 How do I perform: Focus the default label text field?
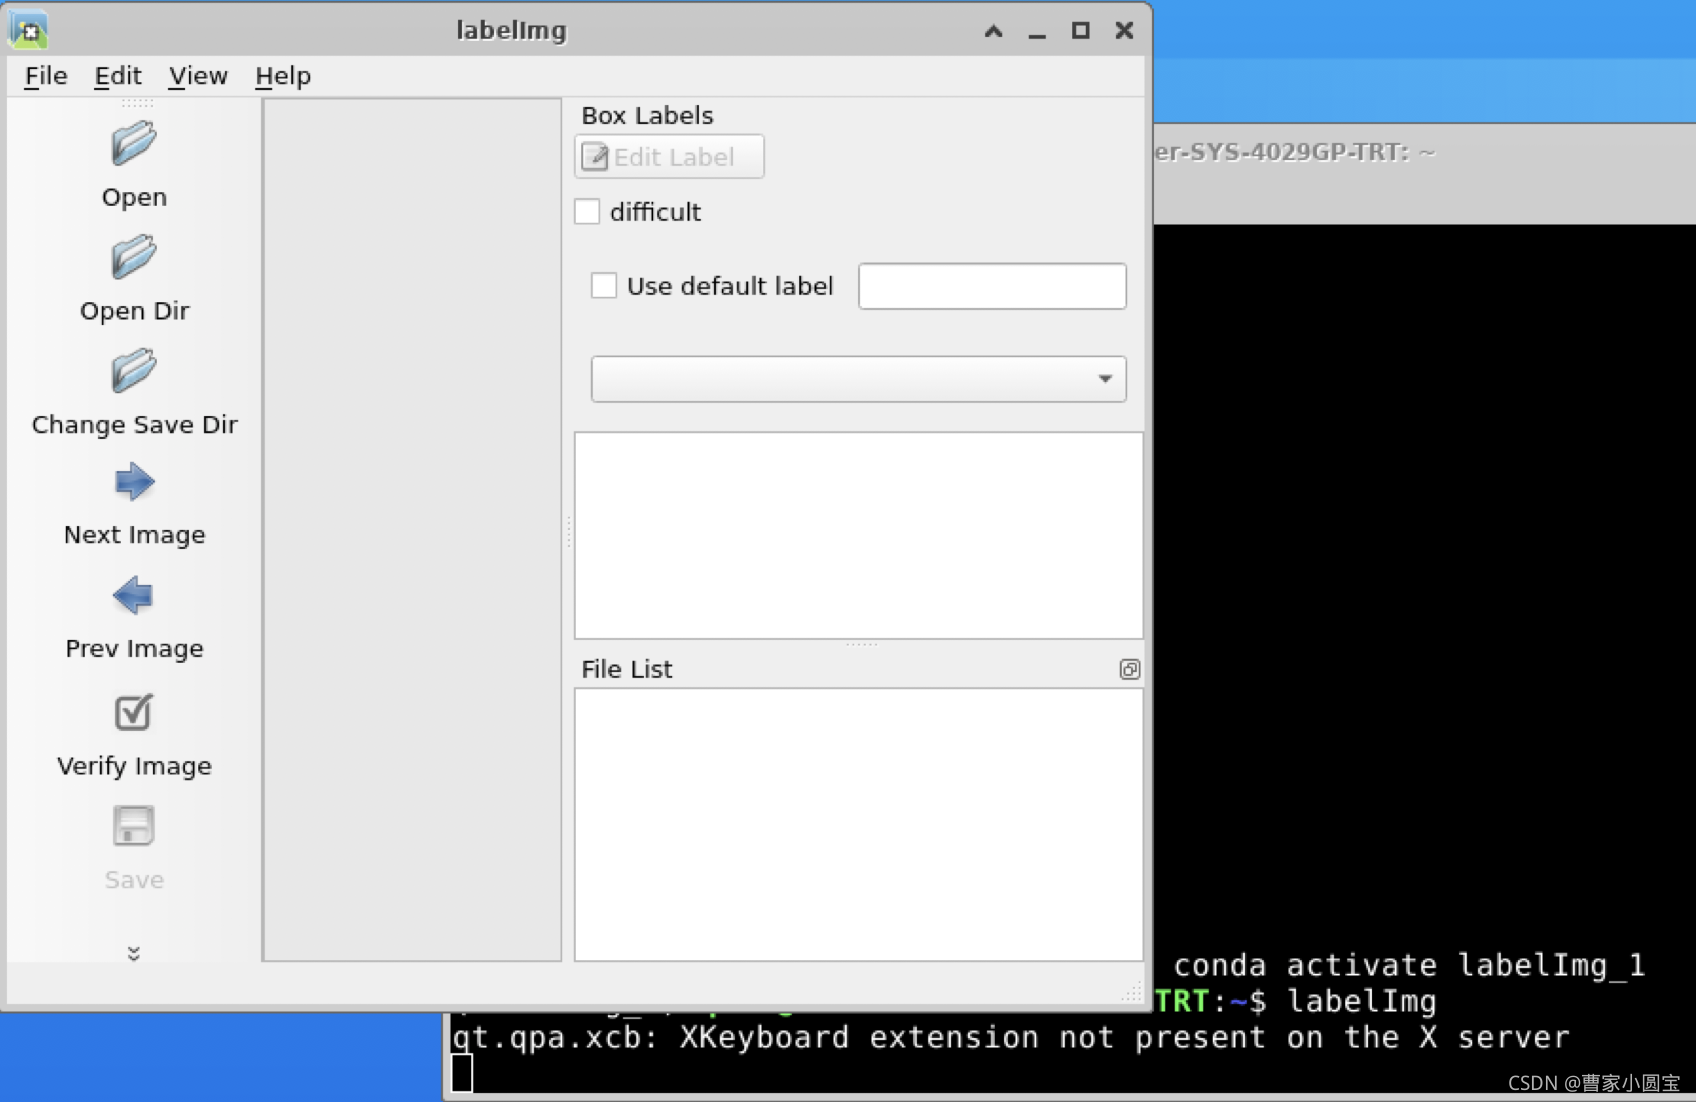pos(992,286)
